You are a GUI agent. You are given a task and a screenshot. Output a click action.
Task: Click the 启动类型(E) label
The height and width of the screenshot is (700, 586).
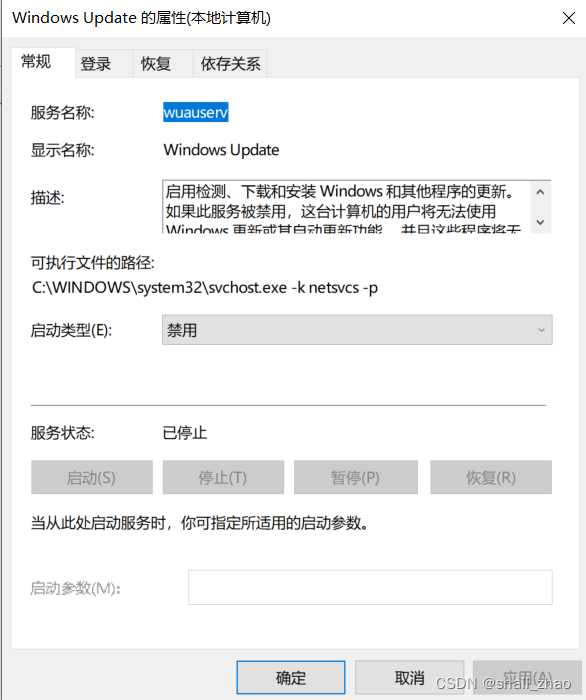[71, 330]
